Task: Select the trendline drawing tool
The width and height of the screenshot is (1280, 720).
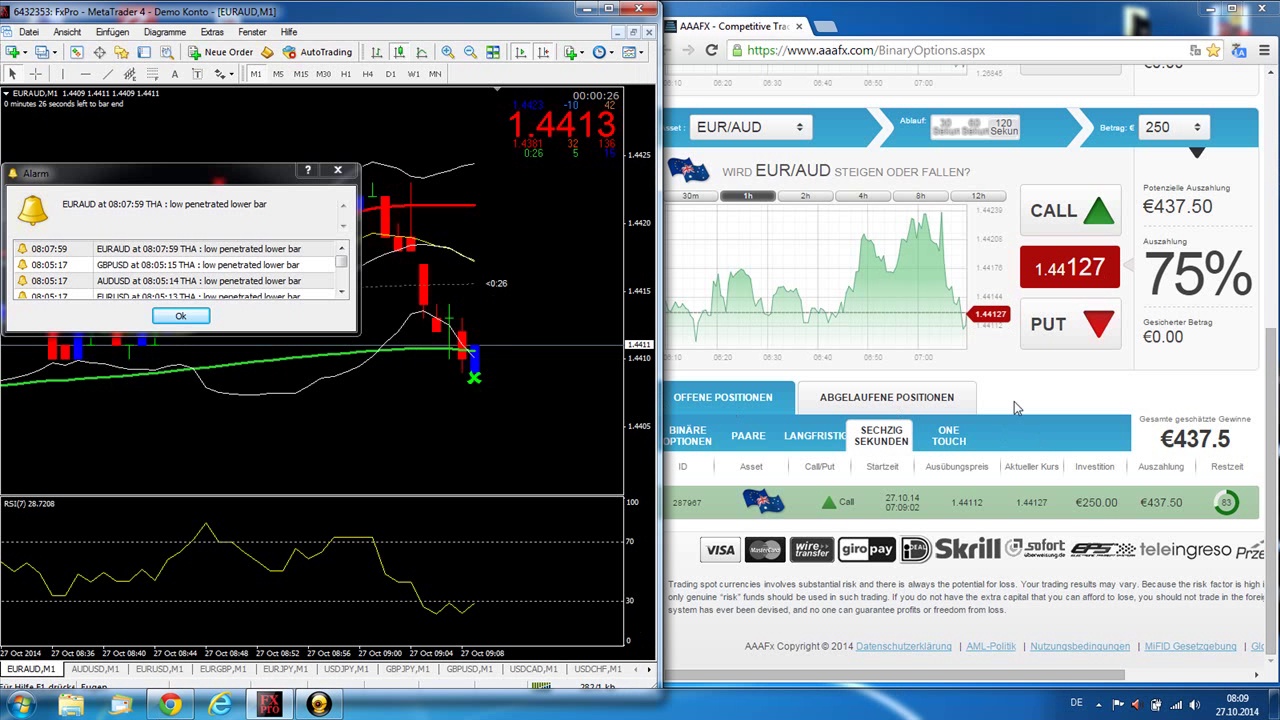Action: click(107, 74)
